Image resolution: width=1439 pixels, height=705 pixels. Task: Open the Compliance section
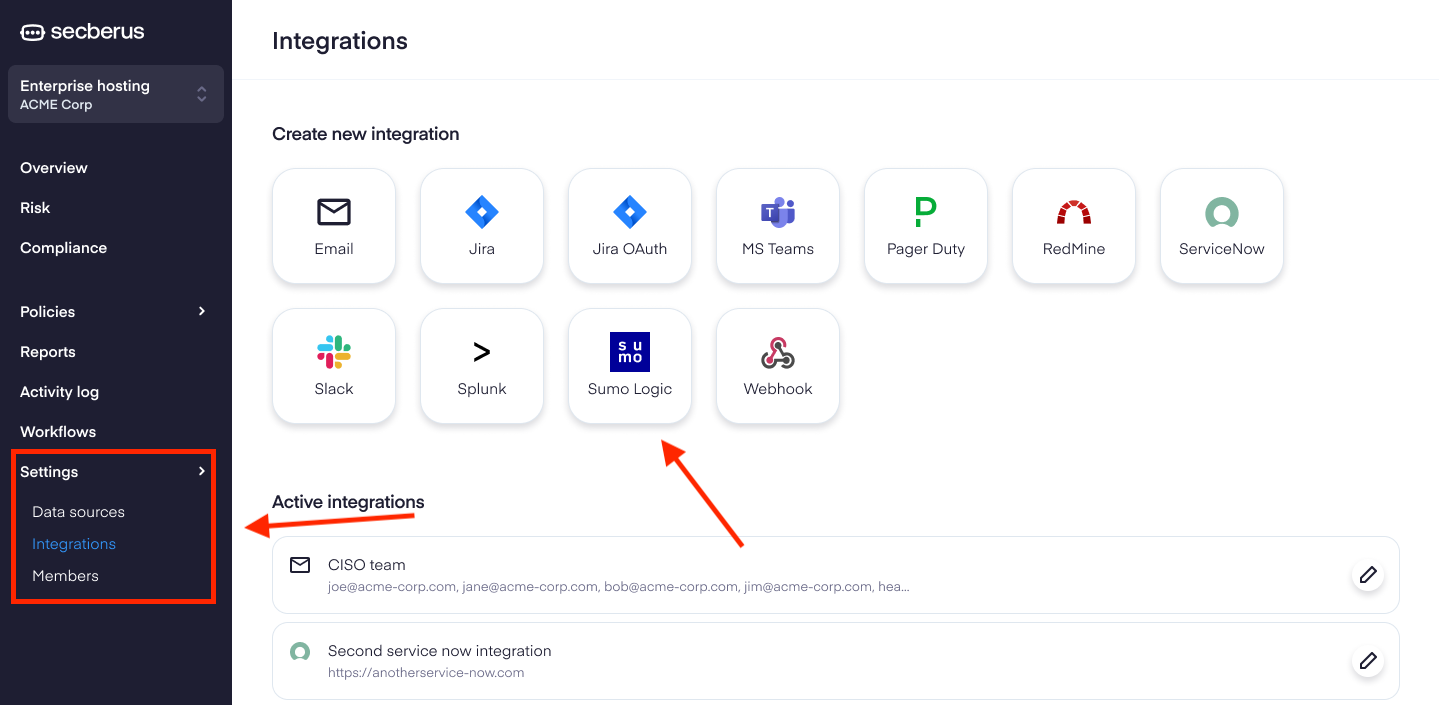pyautogui.click(x=63, y=248)
